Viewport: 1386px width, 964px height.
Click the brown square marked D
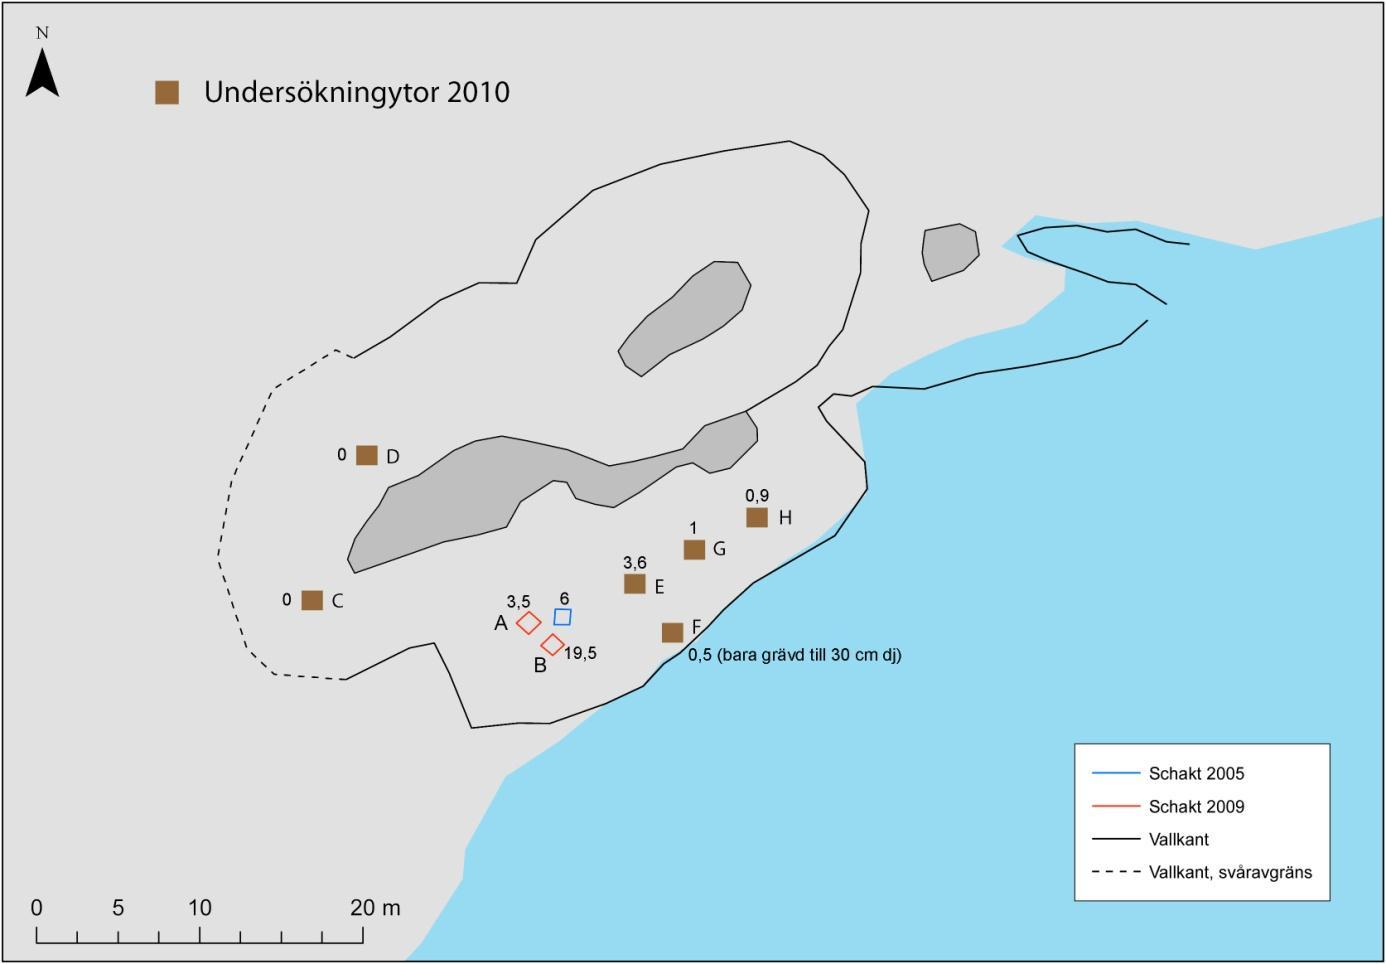(x=367, y=456)
